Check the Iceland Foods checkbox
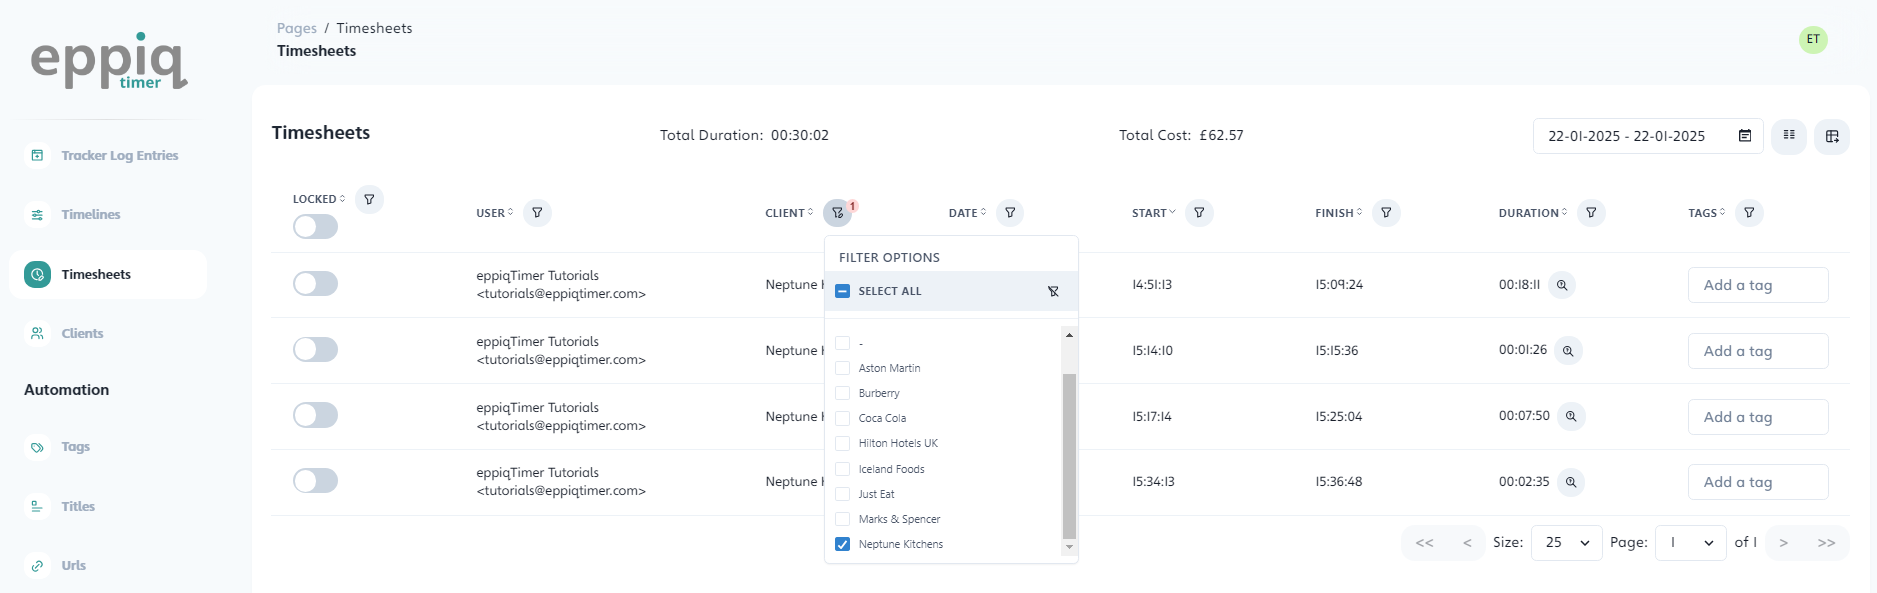Screen dimensions: 1877x593 842,469
